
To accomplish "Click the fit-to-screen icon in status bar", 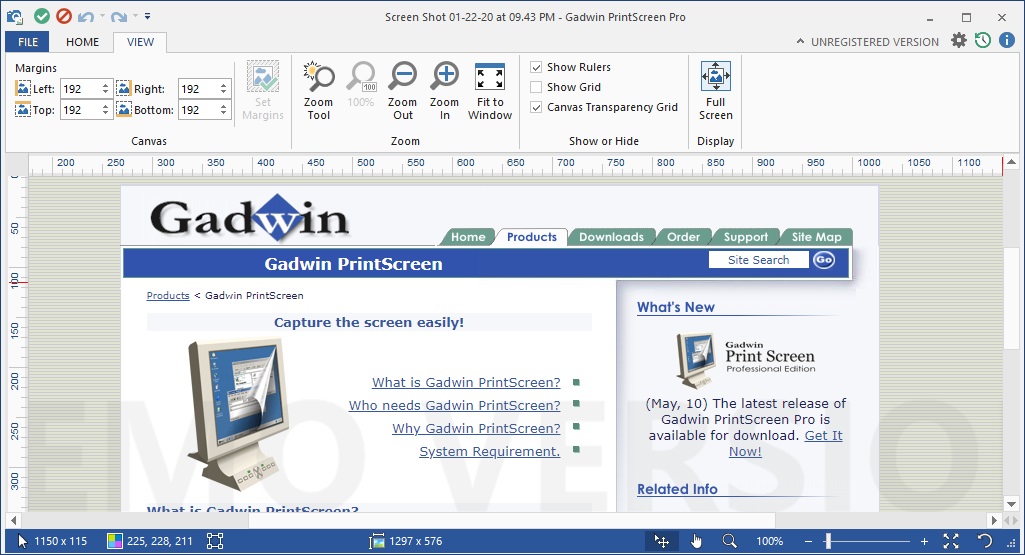I will pyautogui.click(x=951, y=541).
